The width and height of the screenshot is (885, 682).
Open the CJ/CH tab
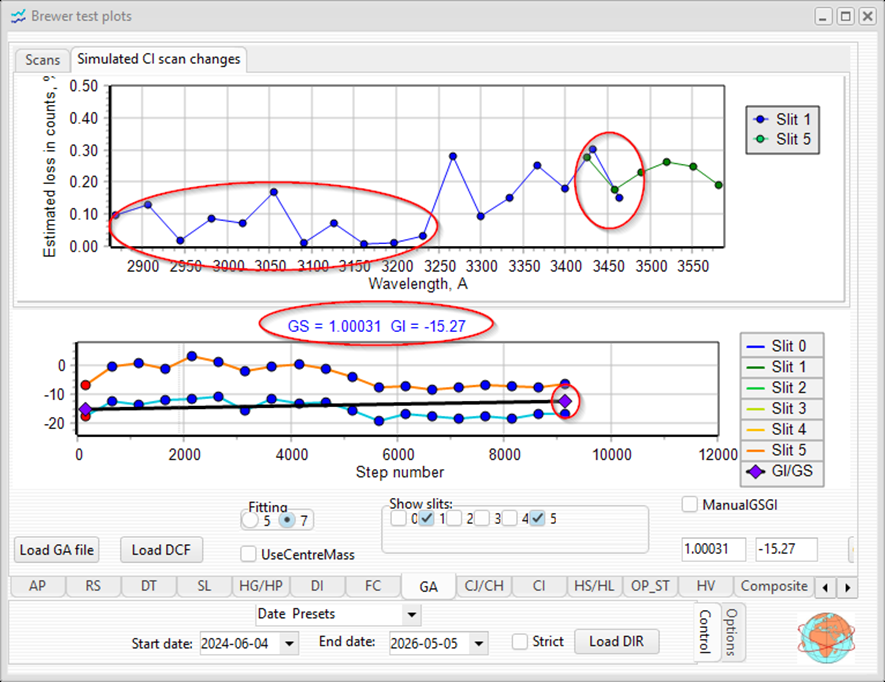(x=484, y=586)
